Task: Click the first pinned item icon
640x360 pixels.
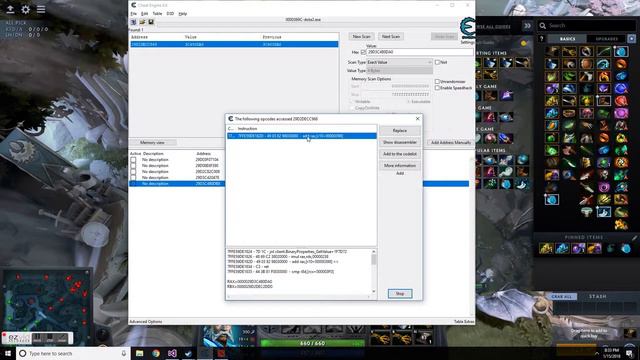Action: tap(546, 248)
